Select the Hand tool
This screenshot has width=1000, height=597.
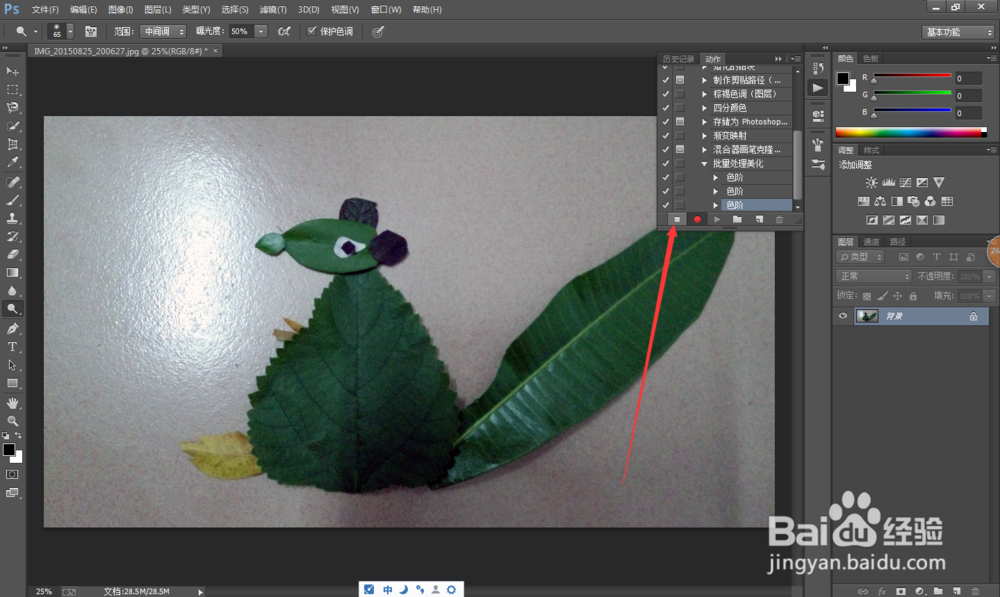click(x=12, y=403)
